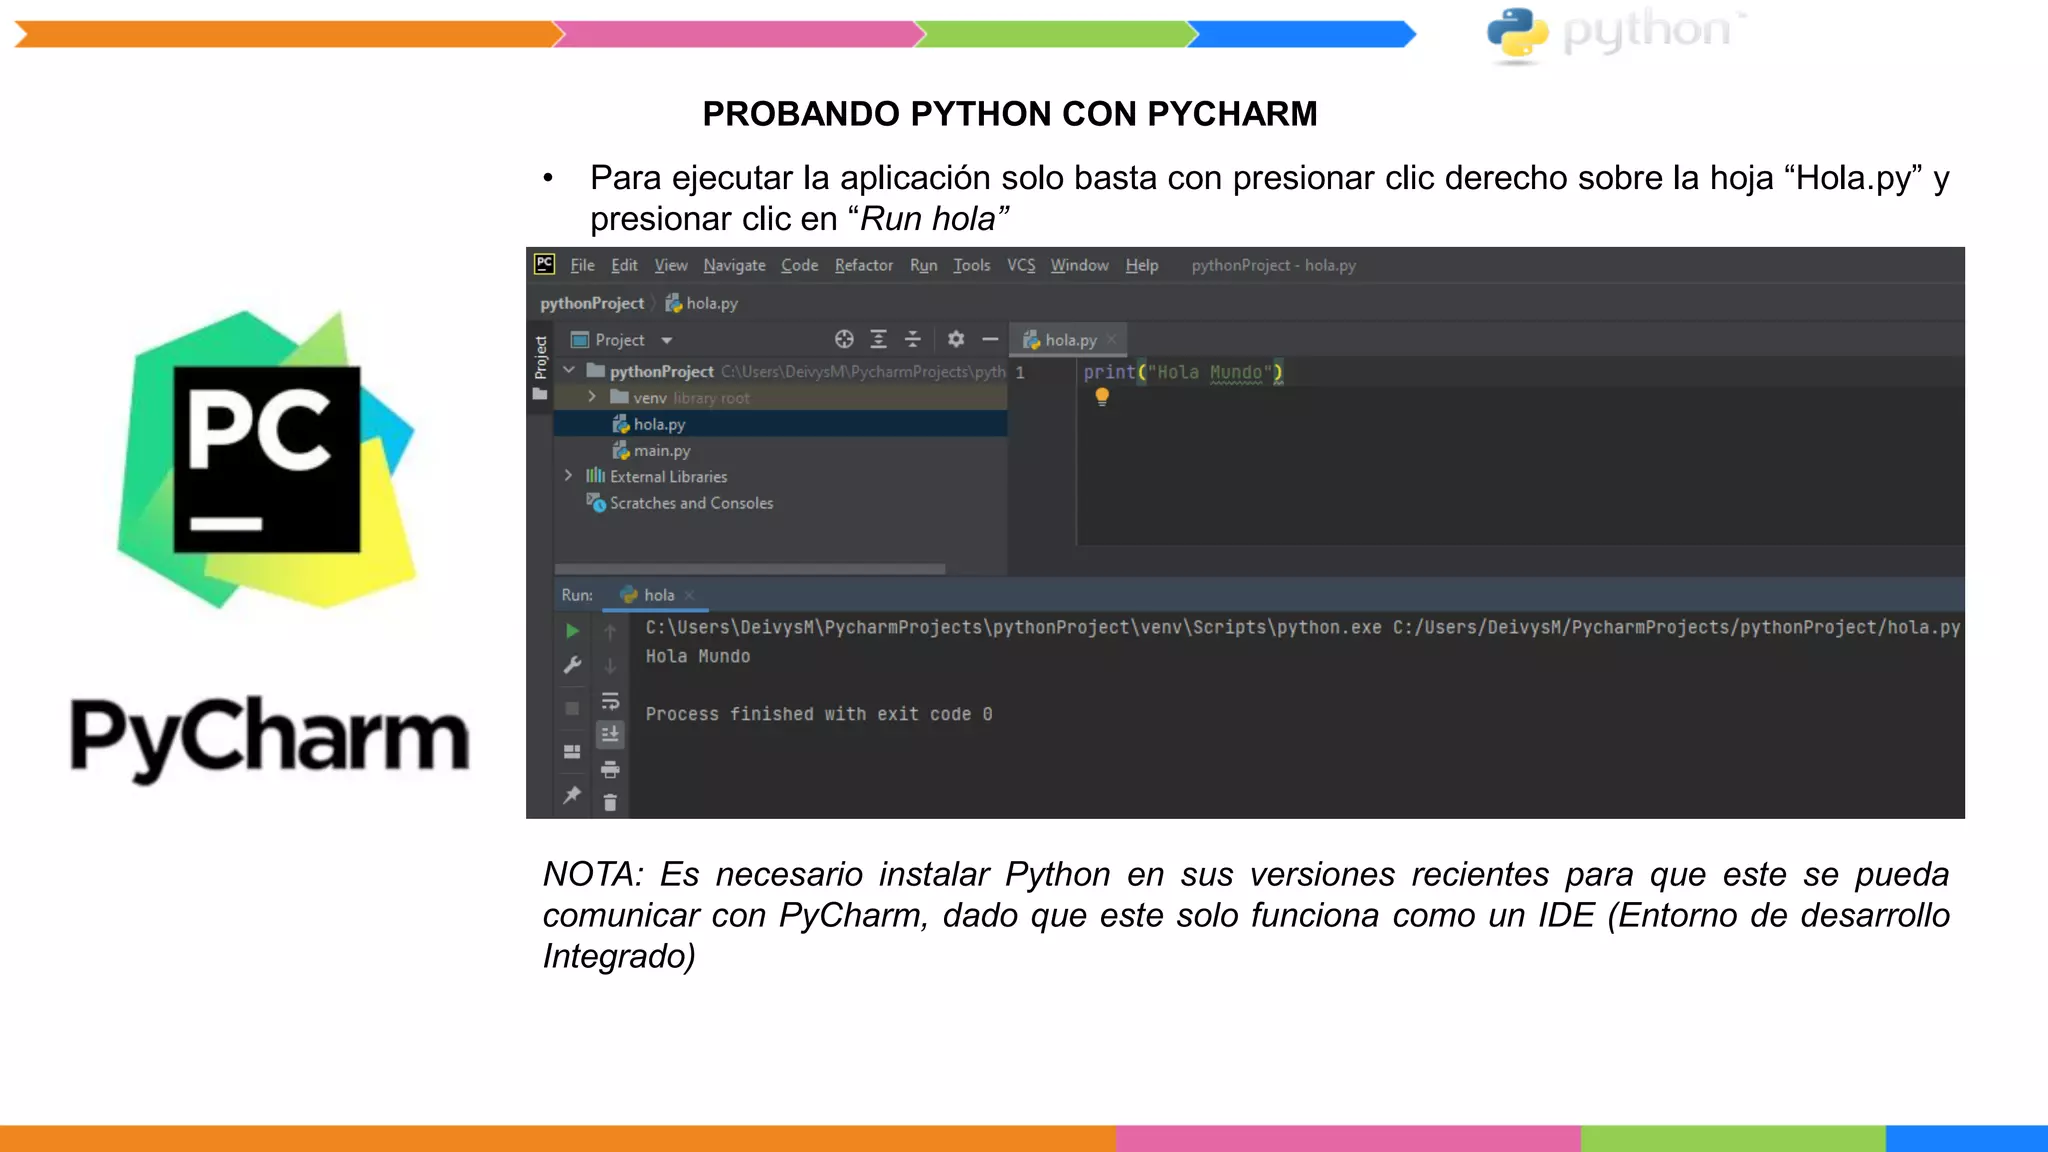Image resolution: width=2048 pixels, height=1152 pixels.
Task: Click the horizontal scrollbar in Project panel
Action: (750, 569)
